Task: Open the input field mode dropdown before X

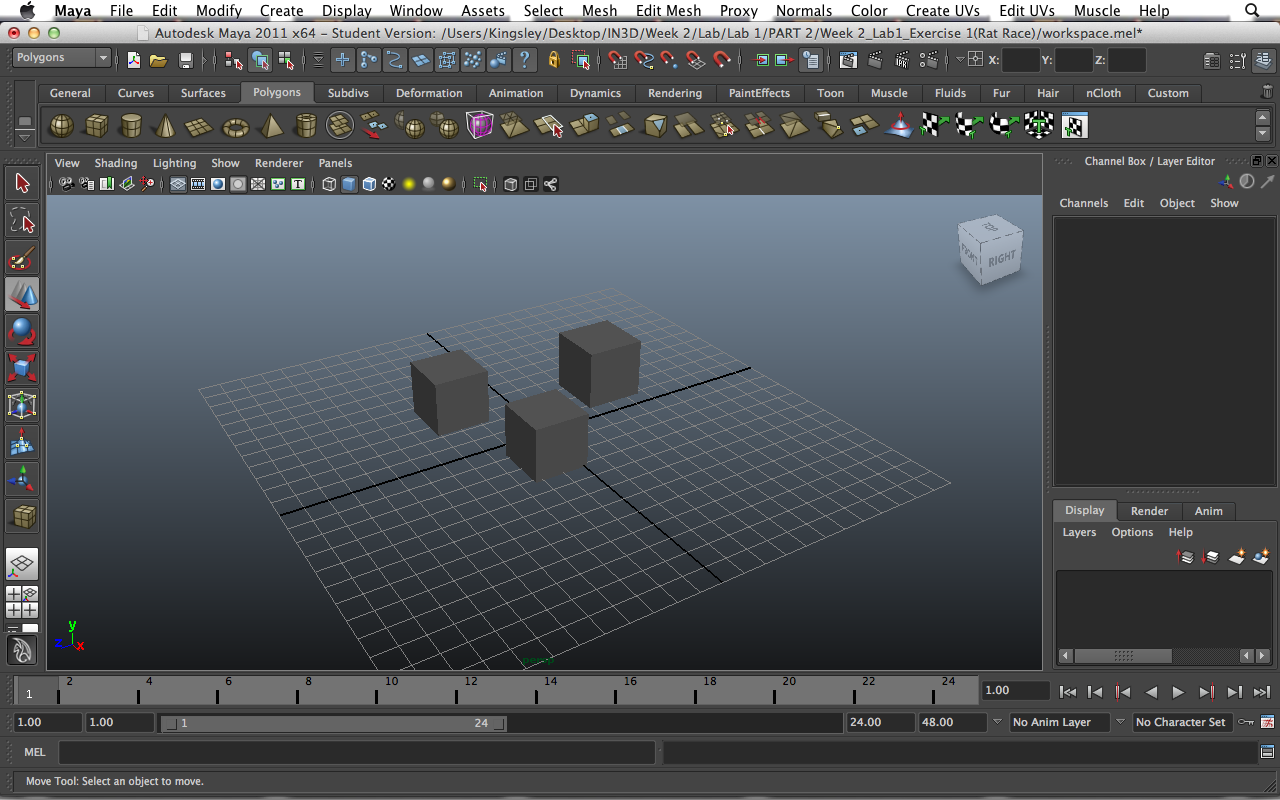Action: [x=961, y=60]
